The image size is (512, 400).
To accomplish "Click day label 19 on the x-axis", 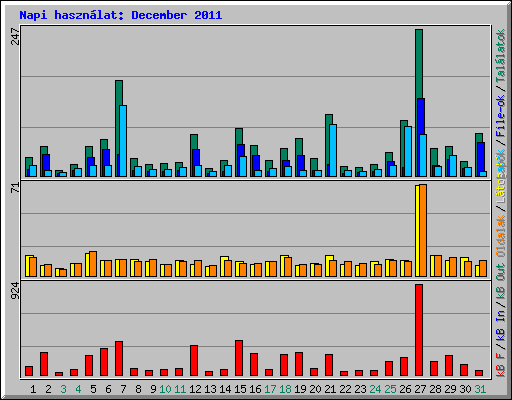I will coord(300,389).
